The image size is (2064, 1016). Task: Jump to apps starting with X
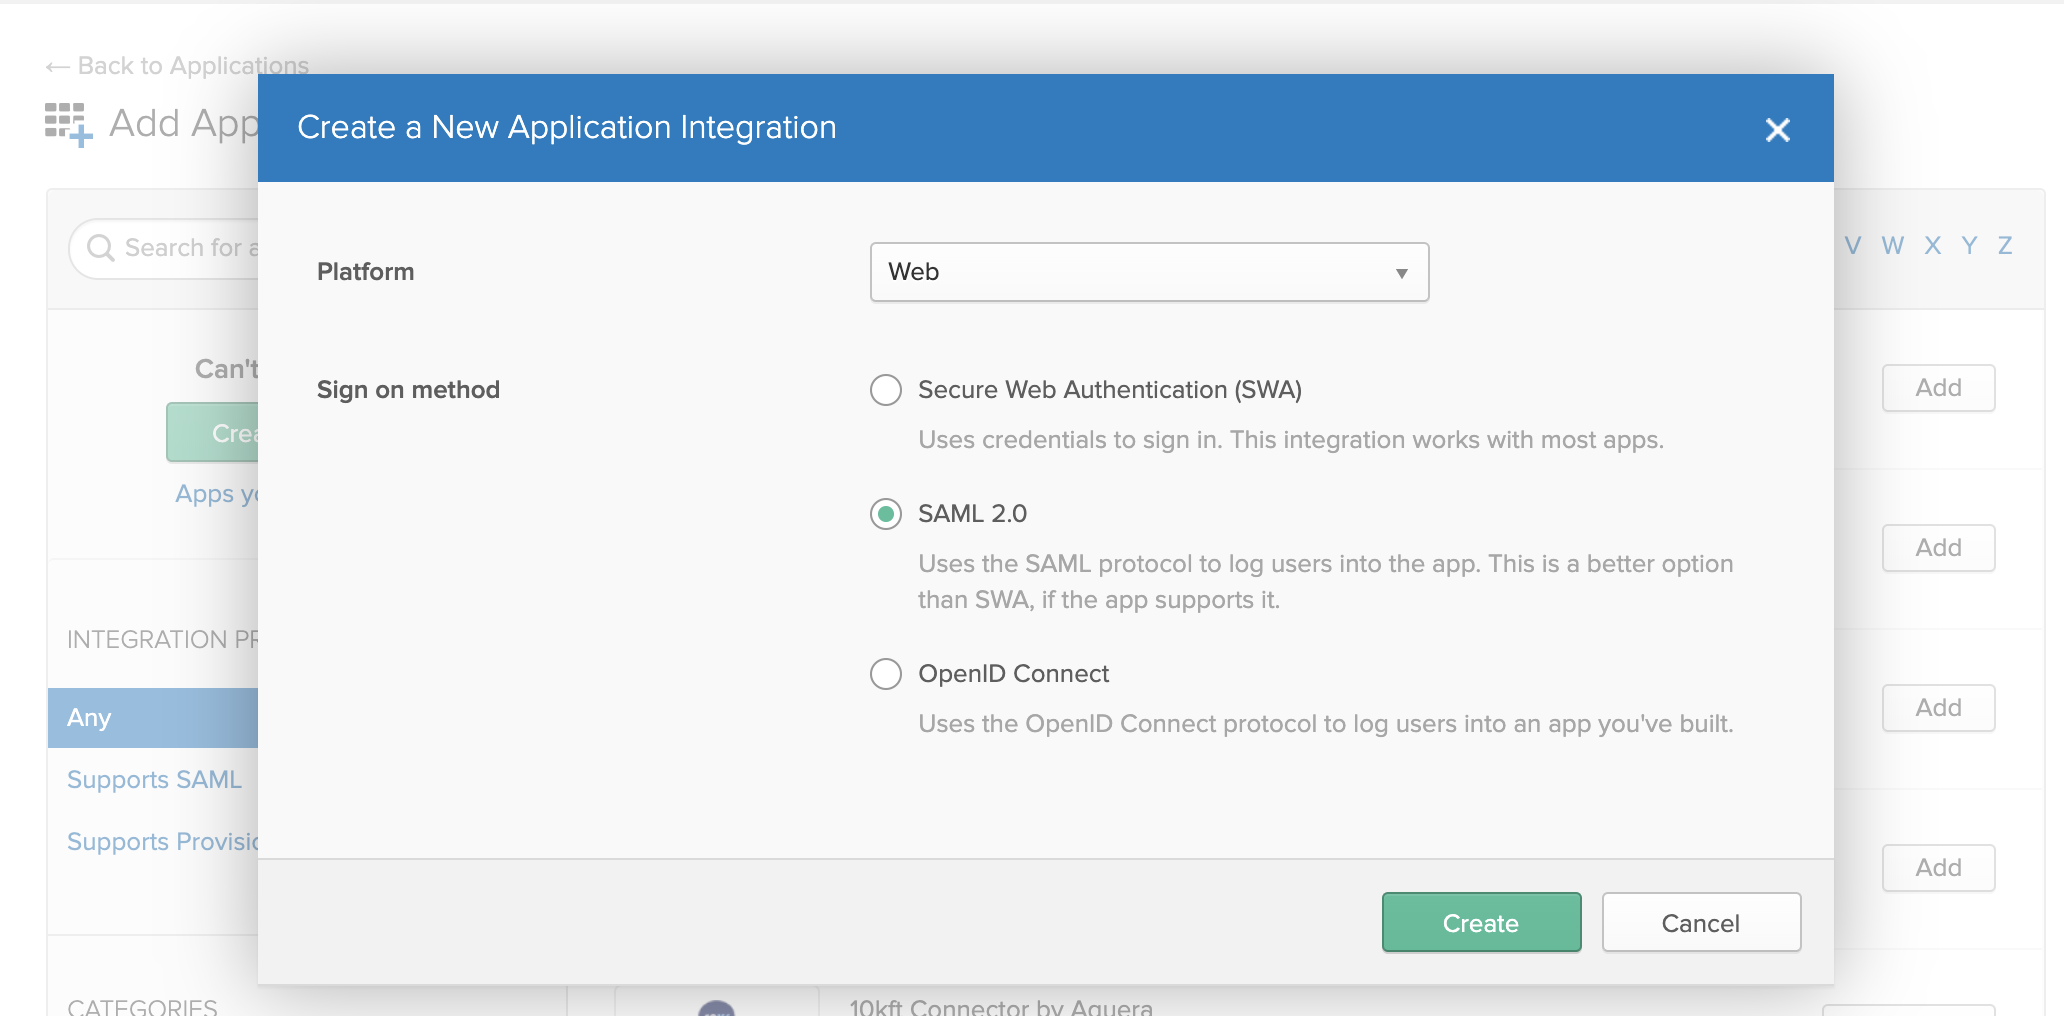tap(1932, 246)
